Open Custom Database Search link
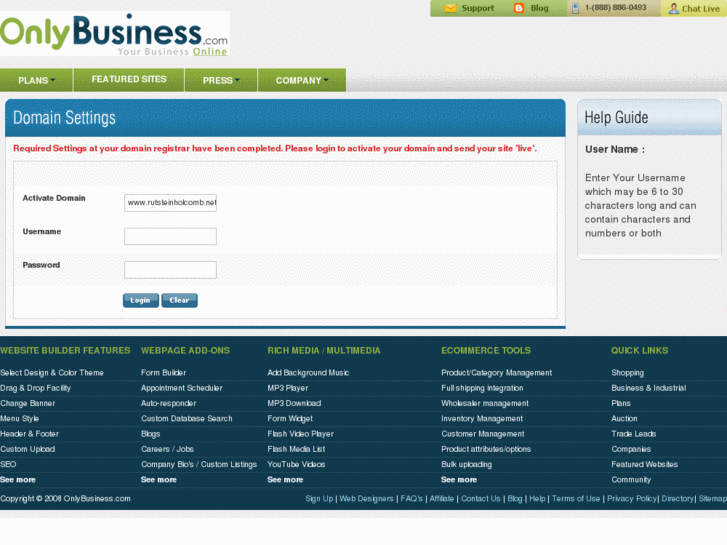727x545 pixels. [187, 419]
